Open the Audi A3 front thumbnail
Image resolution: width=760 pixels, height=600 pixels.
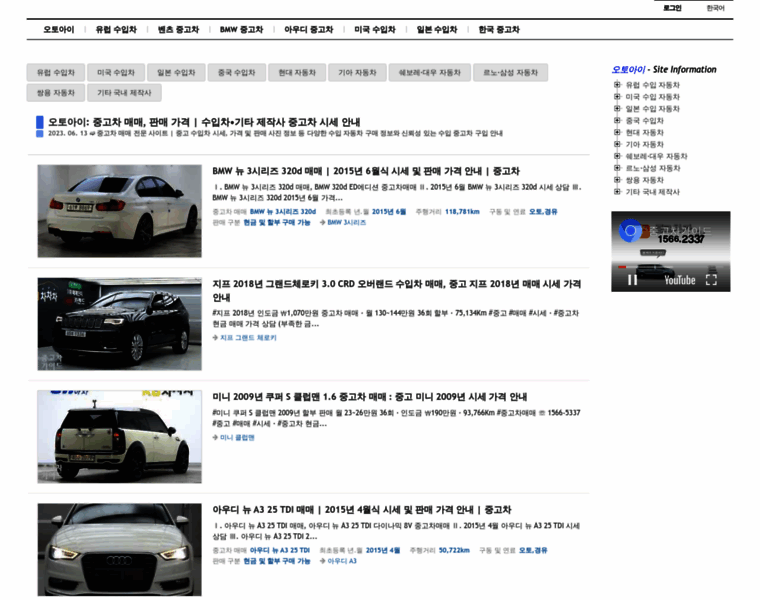click(120, 550)
